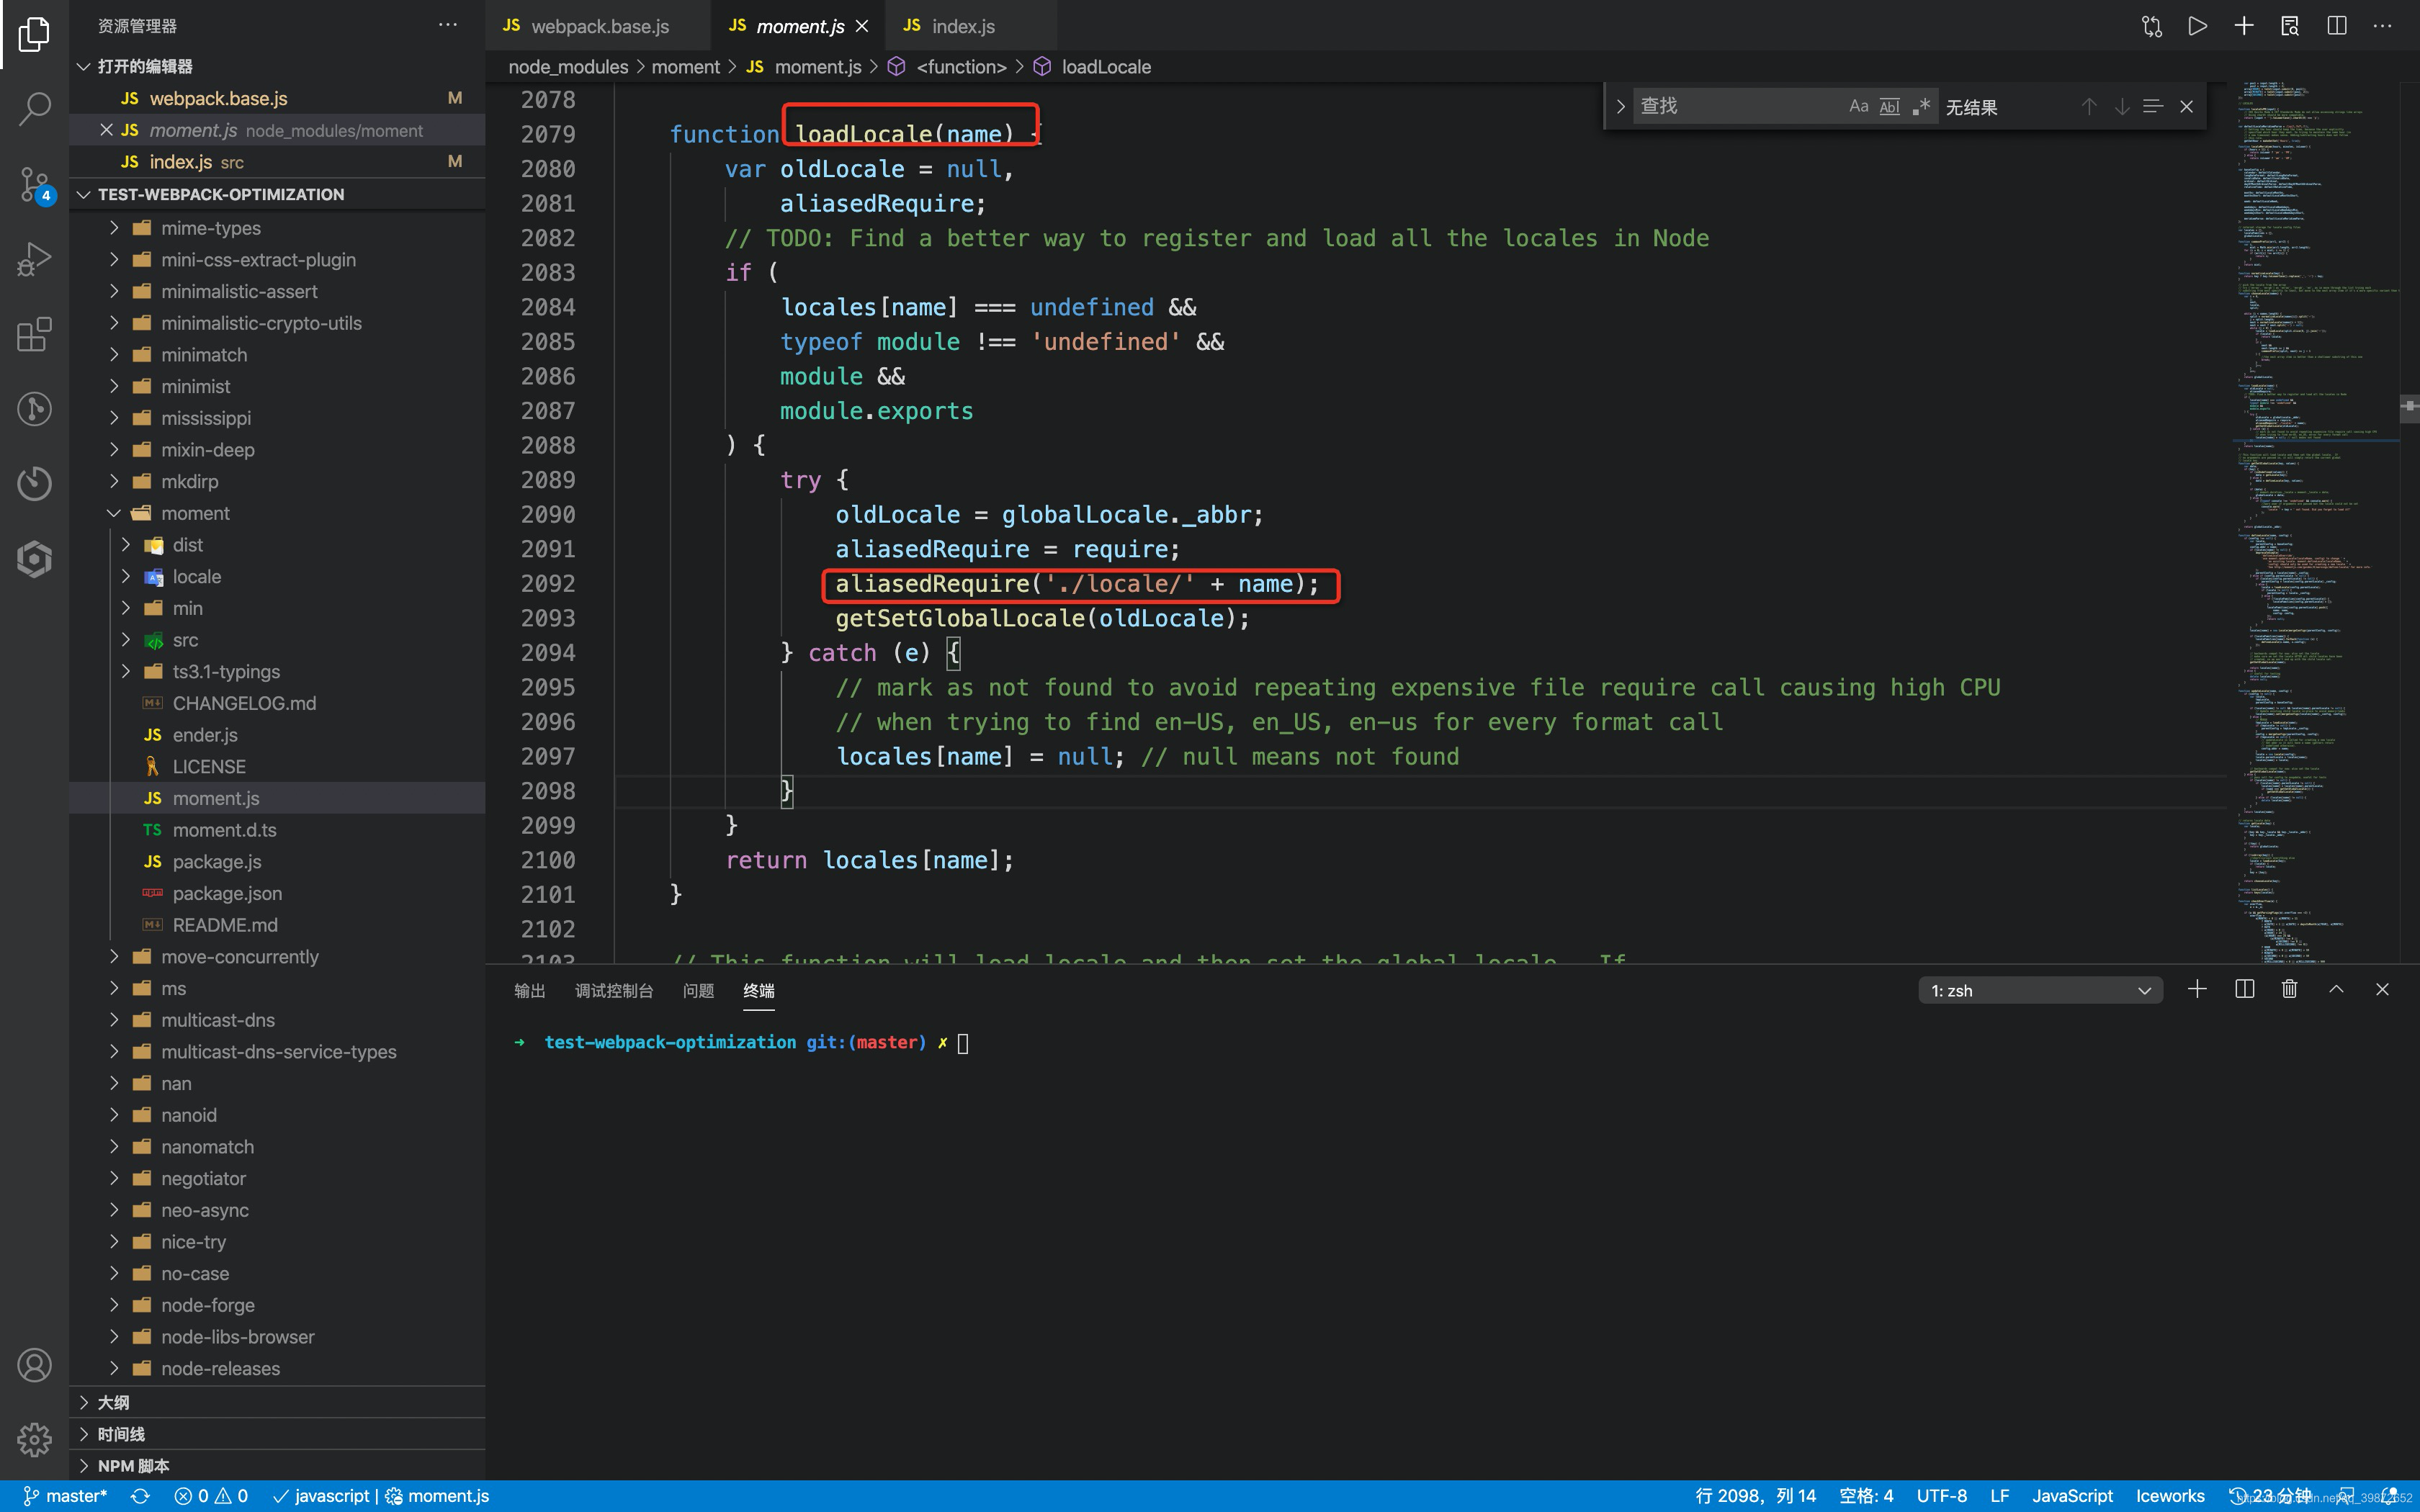The image size is (2420, 1512).
Task: Select the Terminal panel tab
Action: pyautogui.click(x=759, y=990)
